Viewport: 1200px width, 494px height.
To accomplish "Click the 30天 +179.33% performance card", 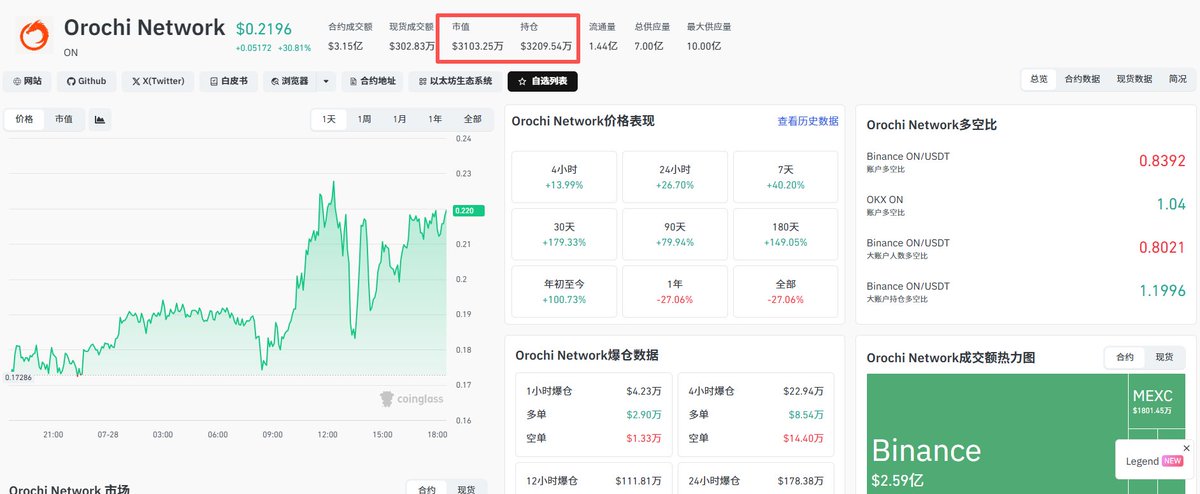I will click(x=564, y=234).
